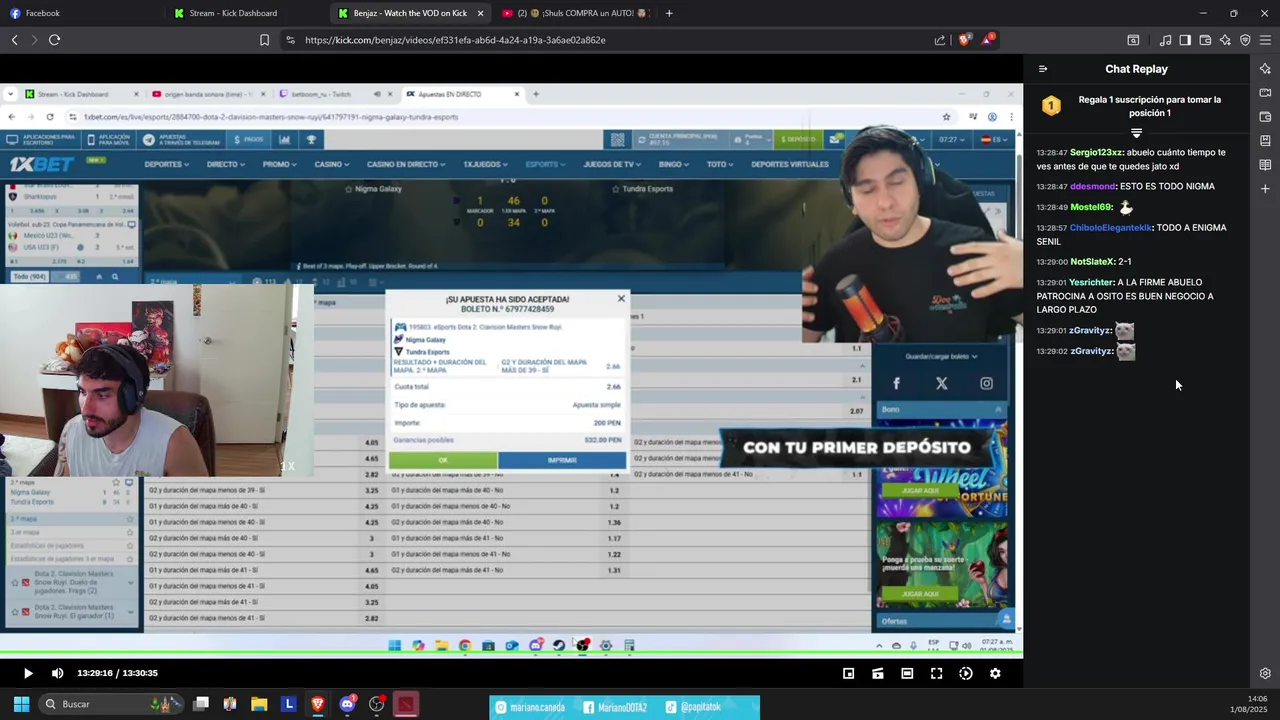Open Sergio123xz user profile in chat

point(1097,153)
